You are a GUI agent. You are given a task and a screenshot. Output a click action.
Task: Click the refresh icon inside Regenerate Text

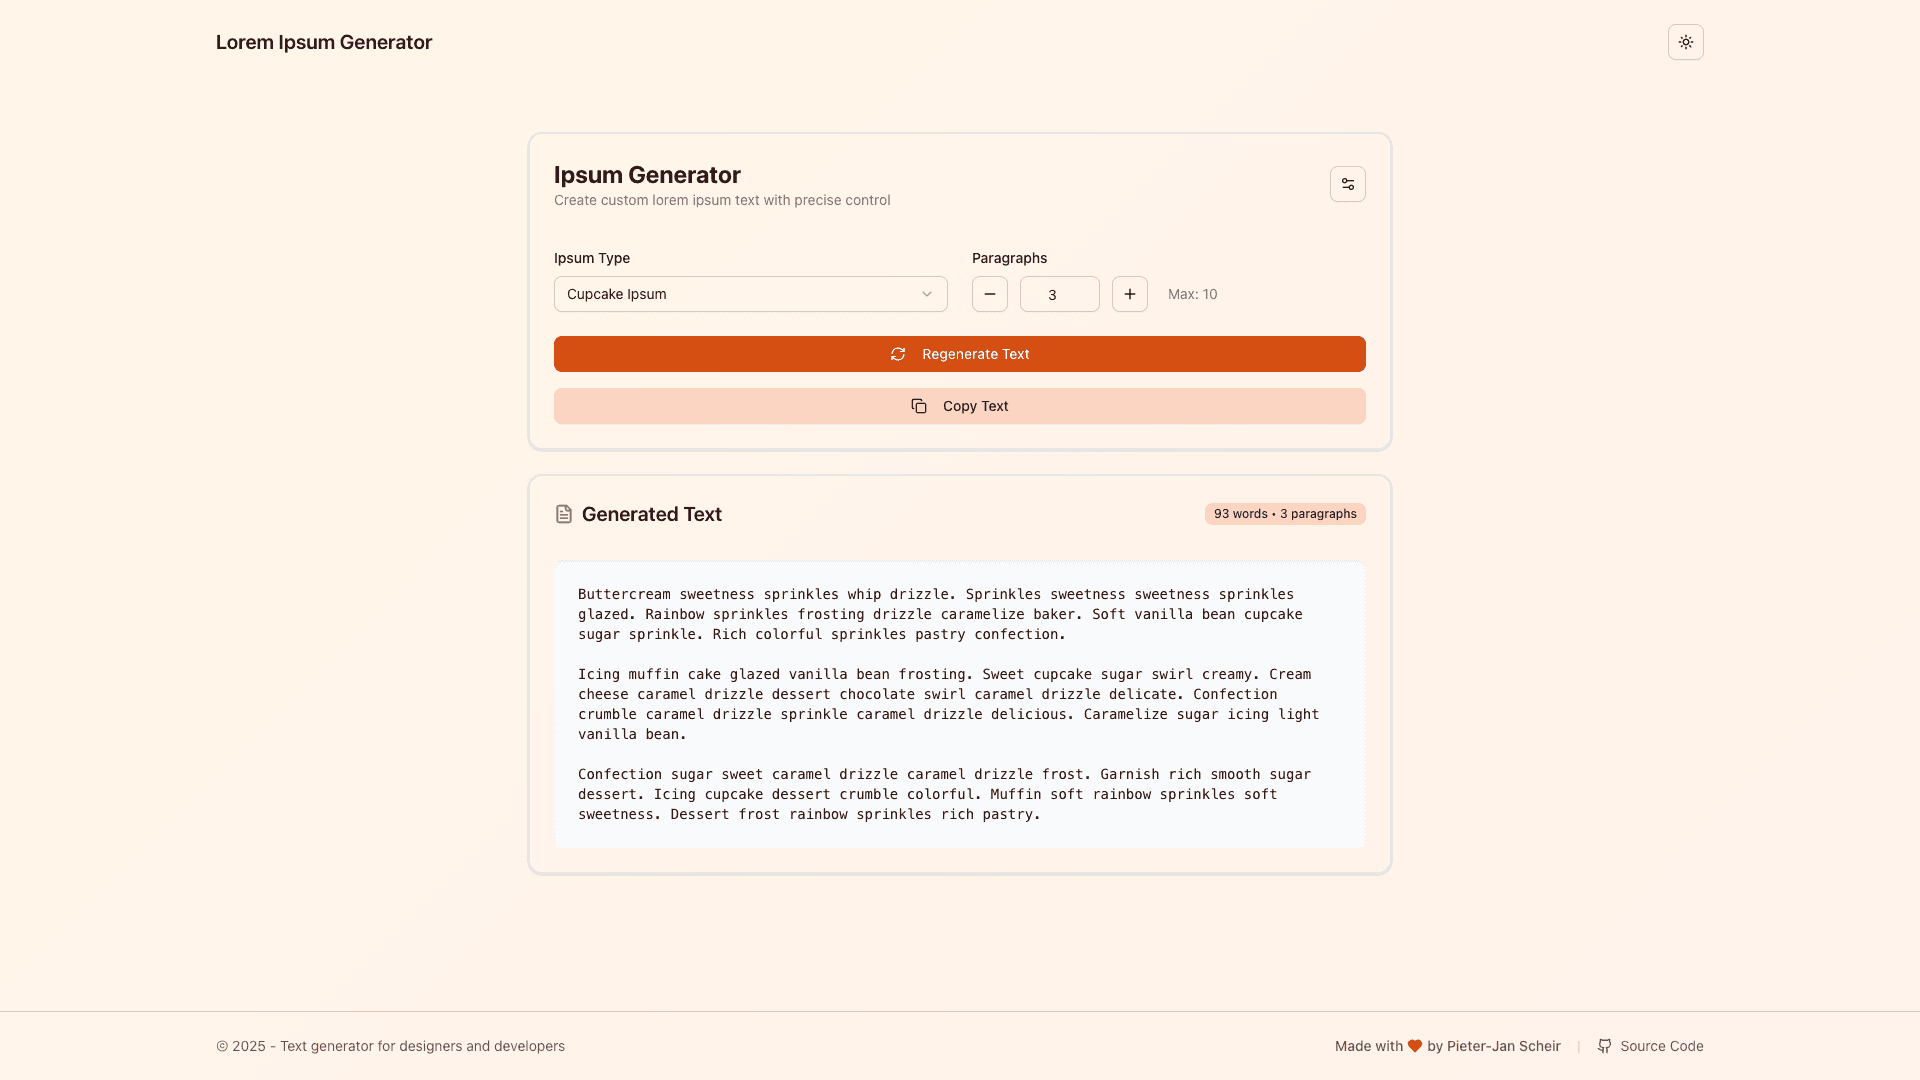click(x=898, y=354)
